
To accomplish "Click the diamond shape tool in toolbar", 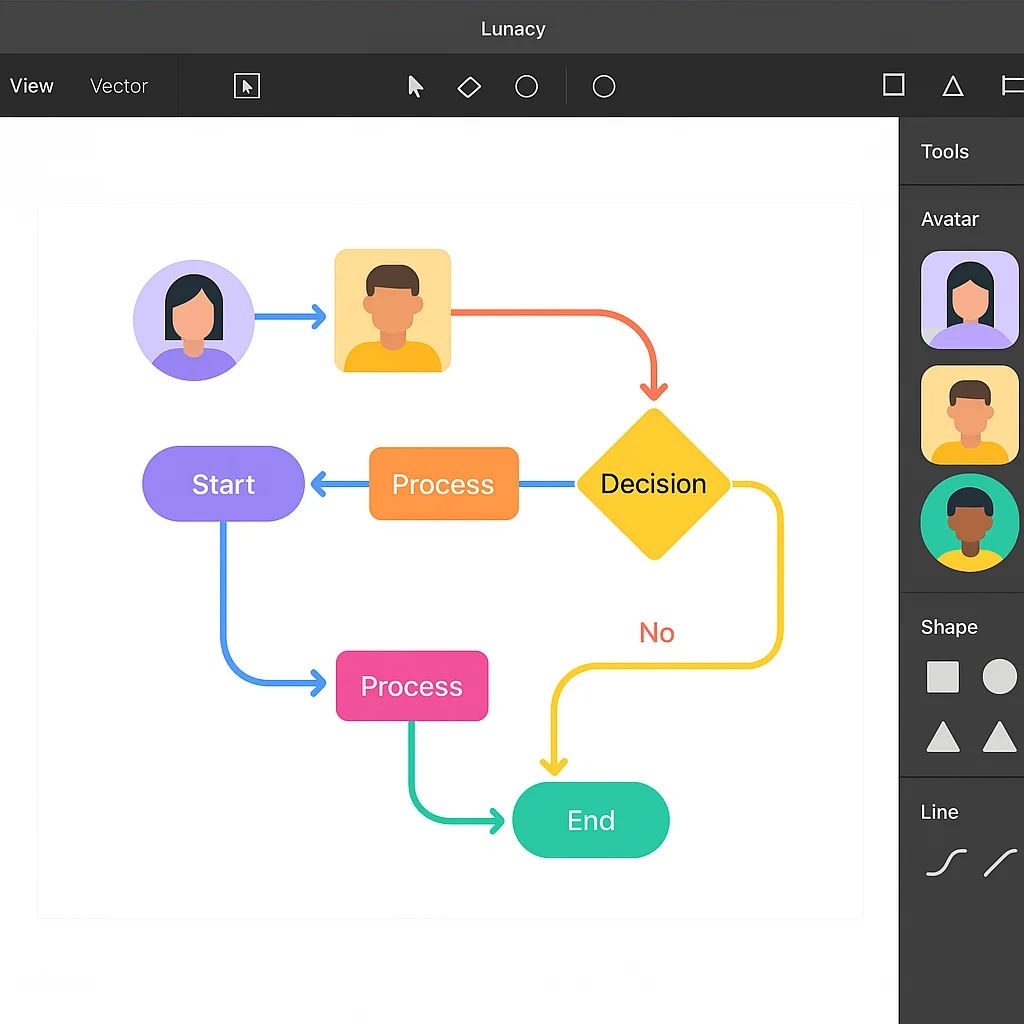I will pyautogui.click(x=469, y=87).
